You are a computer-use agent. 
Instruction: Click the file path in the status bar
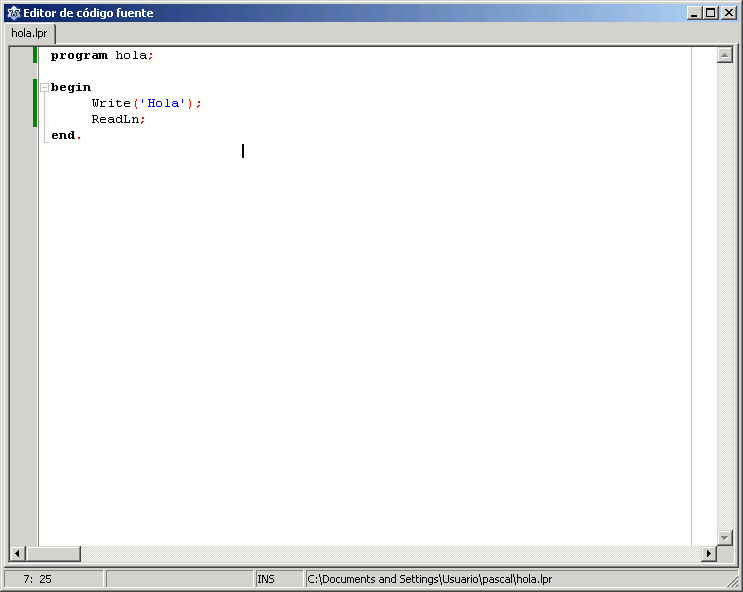[x=430, y=579]
